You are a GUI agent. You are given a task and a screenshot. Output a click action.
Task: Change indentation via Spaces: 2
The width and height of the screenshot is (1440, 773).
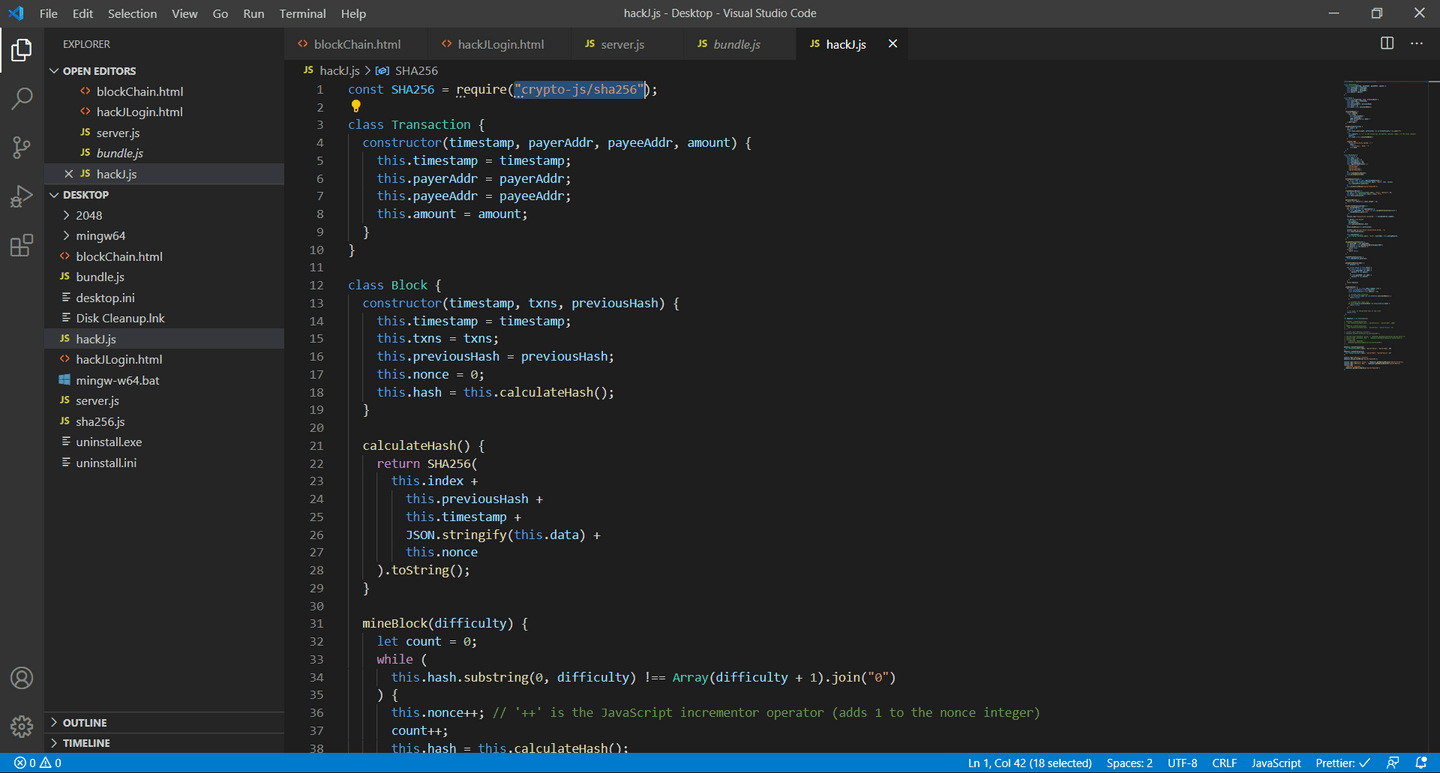coord(1129,763)
